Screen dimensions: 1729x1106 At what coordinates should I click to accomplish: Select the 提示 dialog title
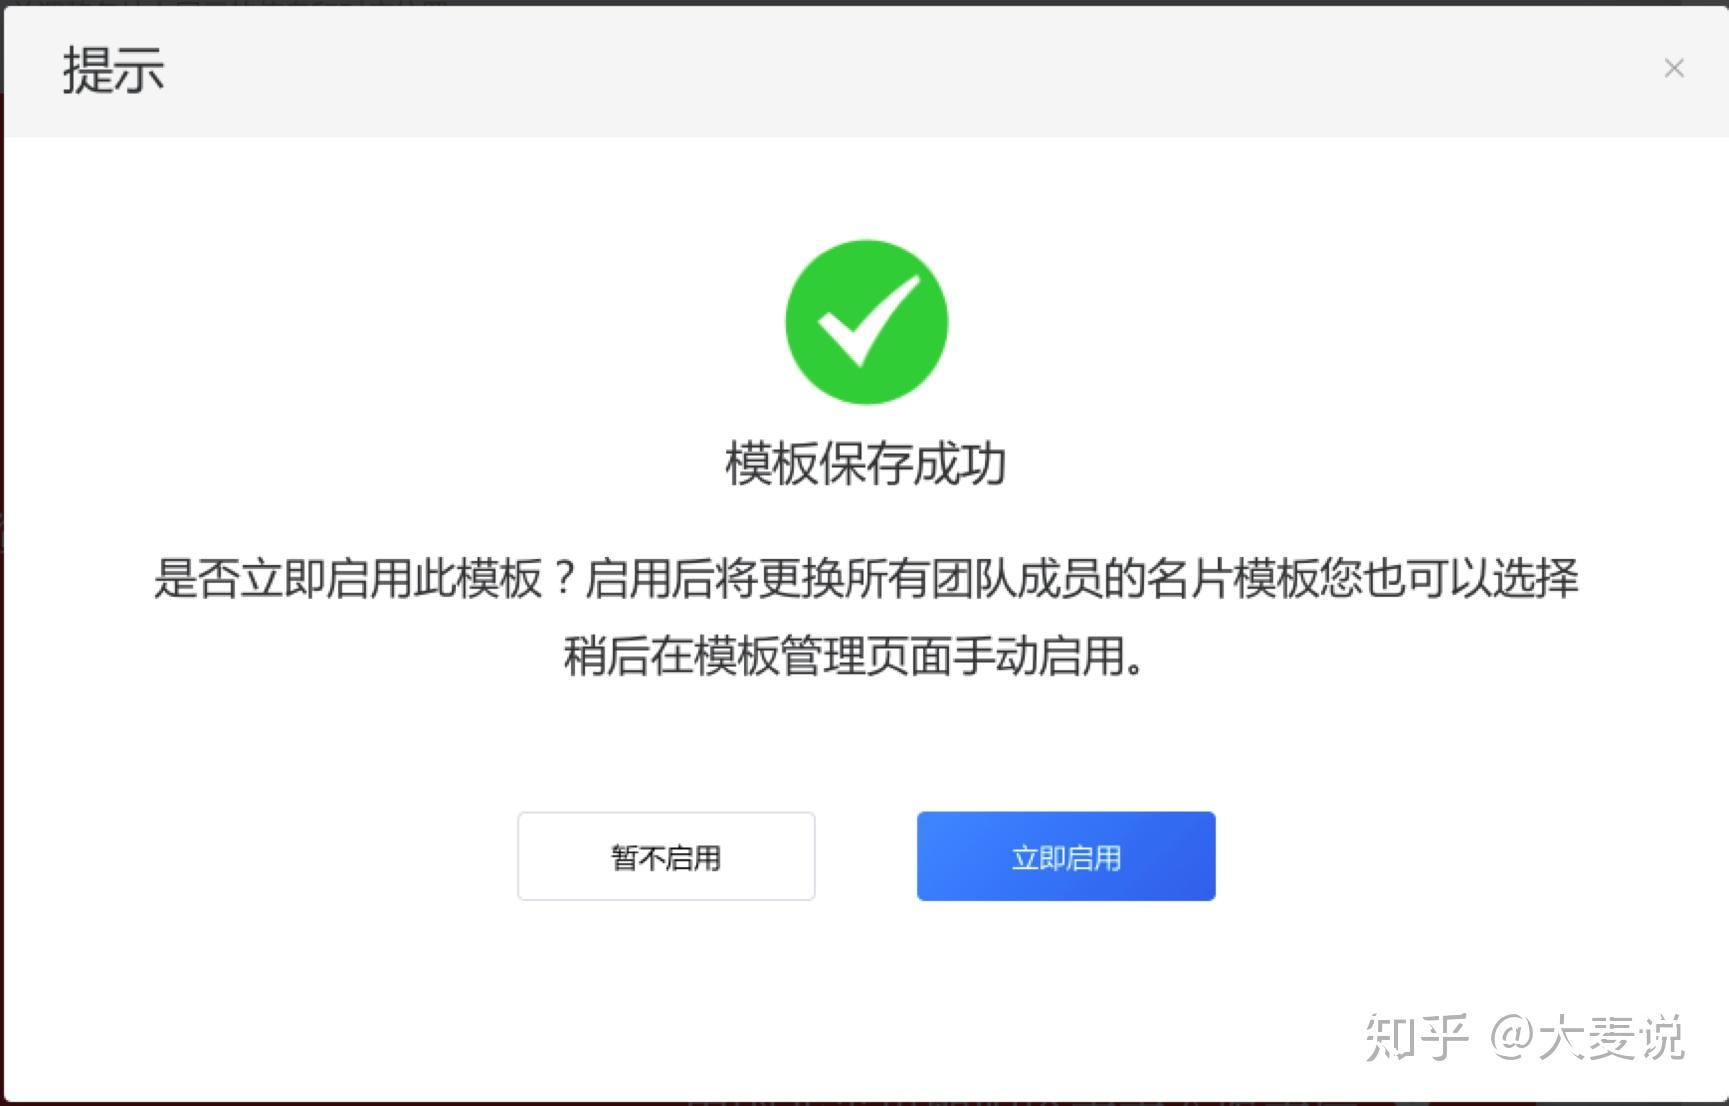pos(114,70)
